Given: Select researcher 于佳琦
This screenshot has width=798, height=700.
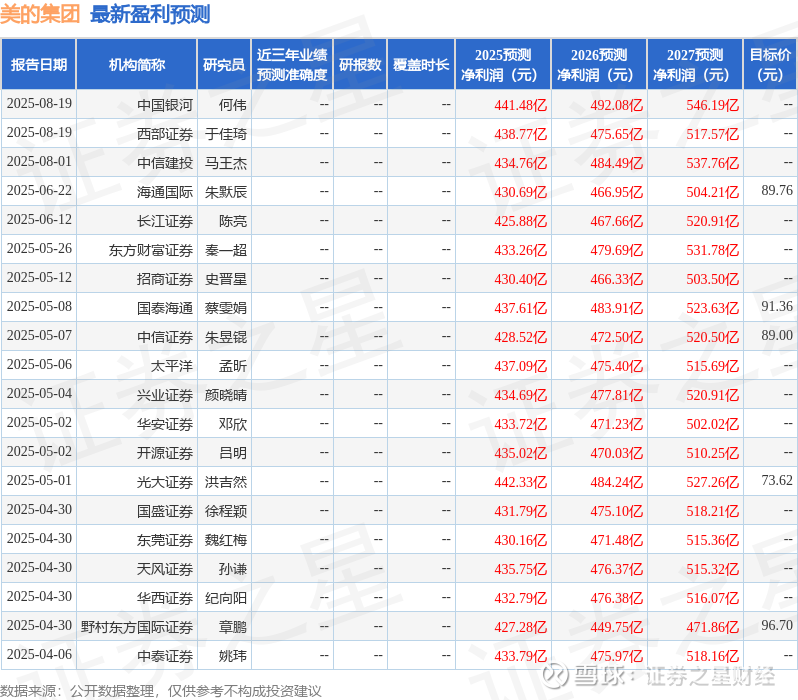Looking at the screenshot, I should tap(226, 134).
